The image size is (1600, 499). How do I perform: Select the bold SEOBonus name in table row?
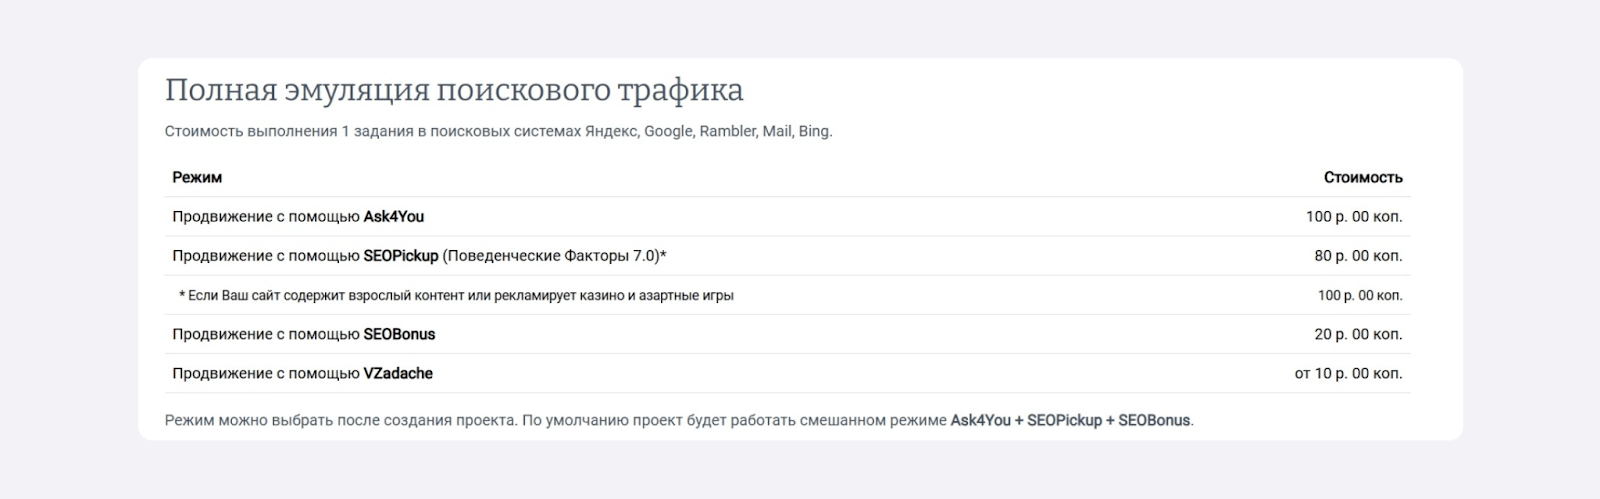(x=399, y=334)
